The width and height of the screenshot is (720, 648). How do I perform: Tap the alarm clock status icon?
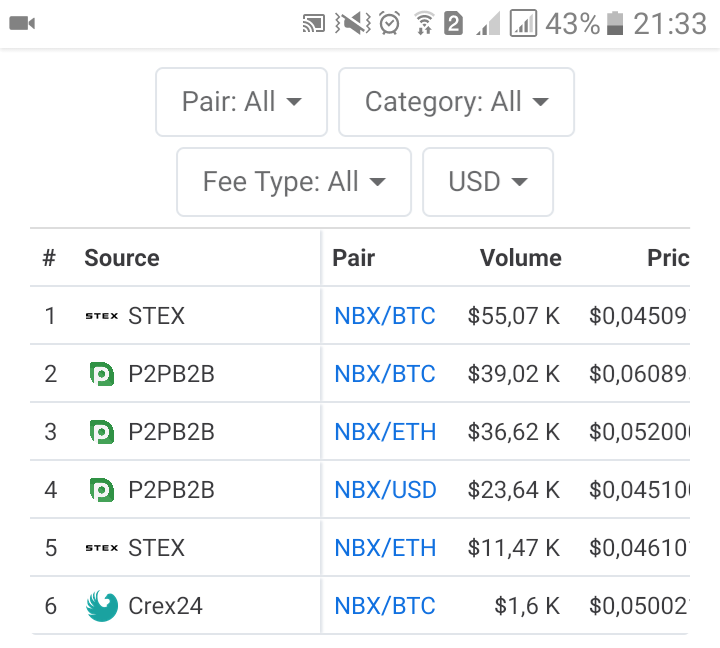click(390, 23)
